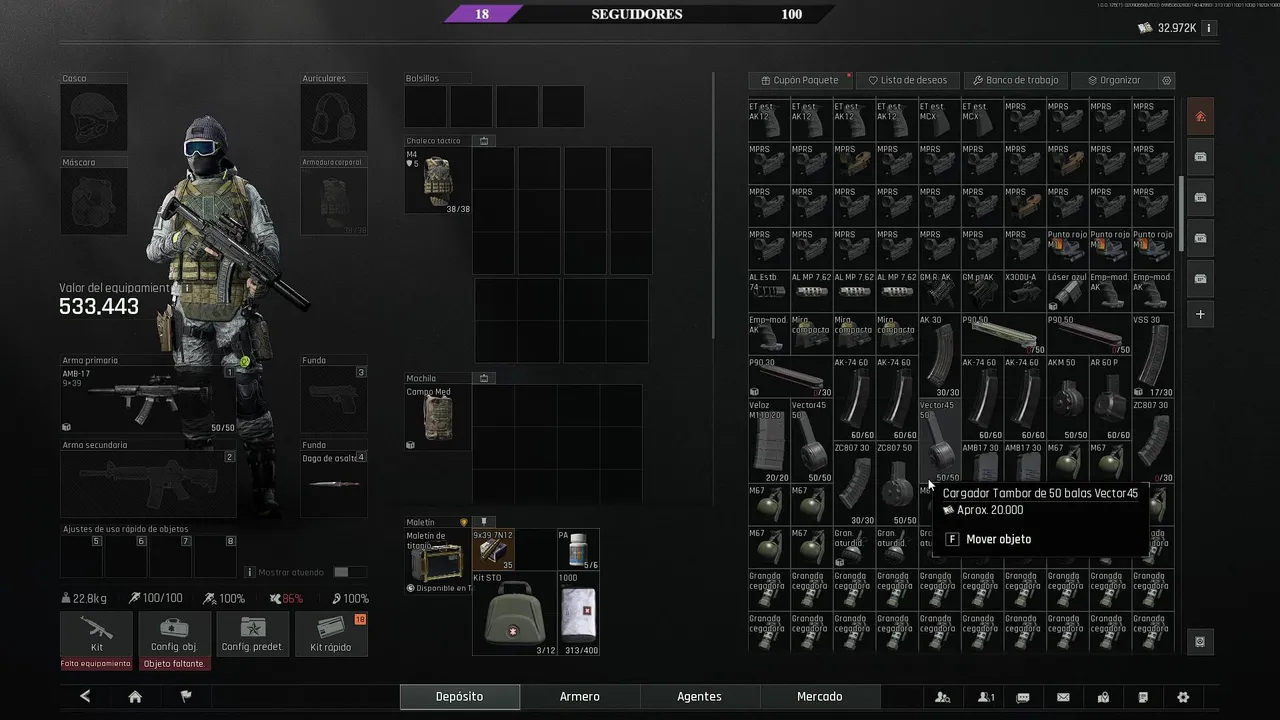Image resolution: width=1280 pixels, height=720 pixels.
Task: Click quick-use slot number 8
Action: [x=215, y=556]
